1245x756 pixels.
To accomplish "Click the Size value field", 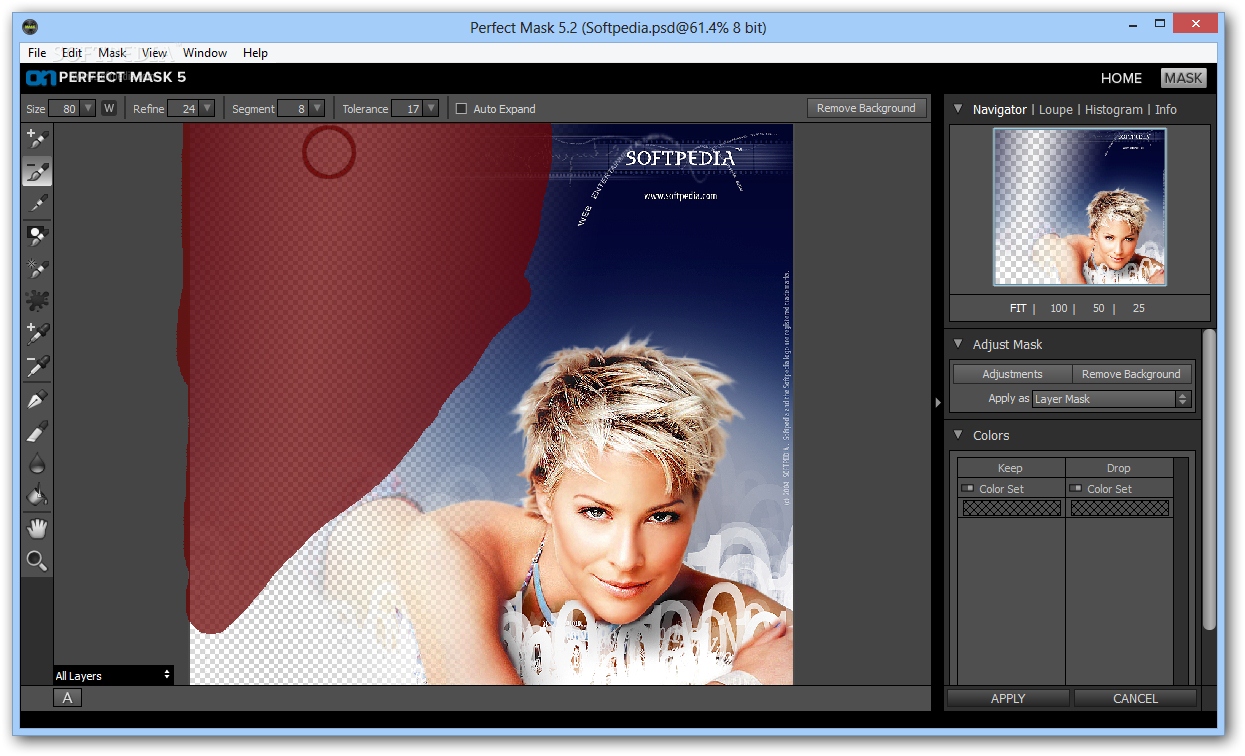I will [x=64, y=108].
